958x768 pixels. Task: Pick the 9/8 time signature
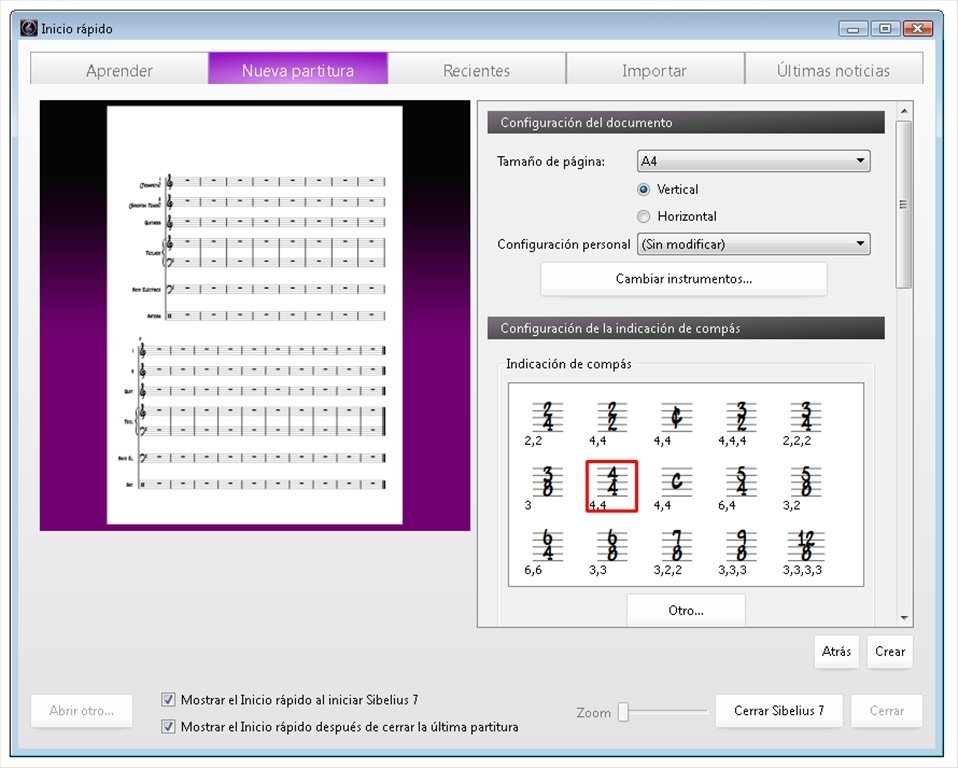[x=741, y=546]
